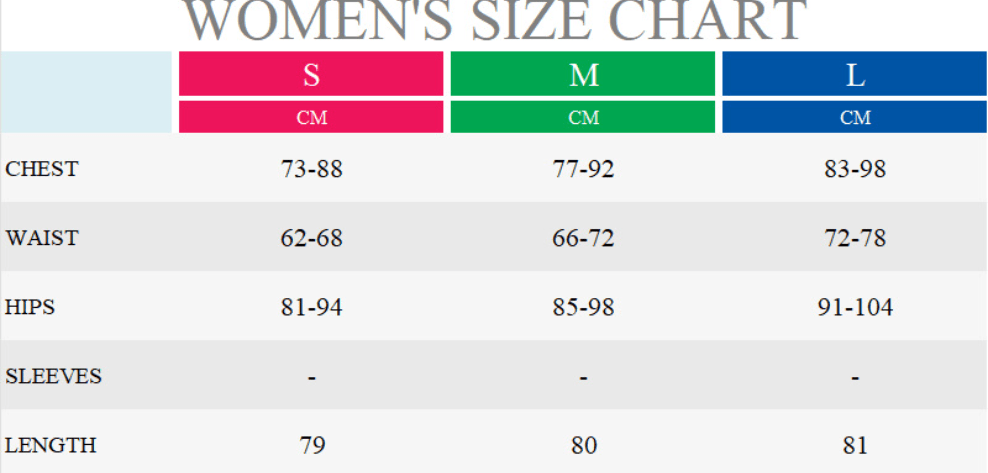Select waist value 62-68 for size S
The width and height of the screenshot is (988, 473).
coord(311,238)
